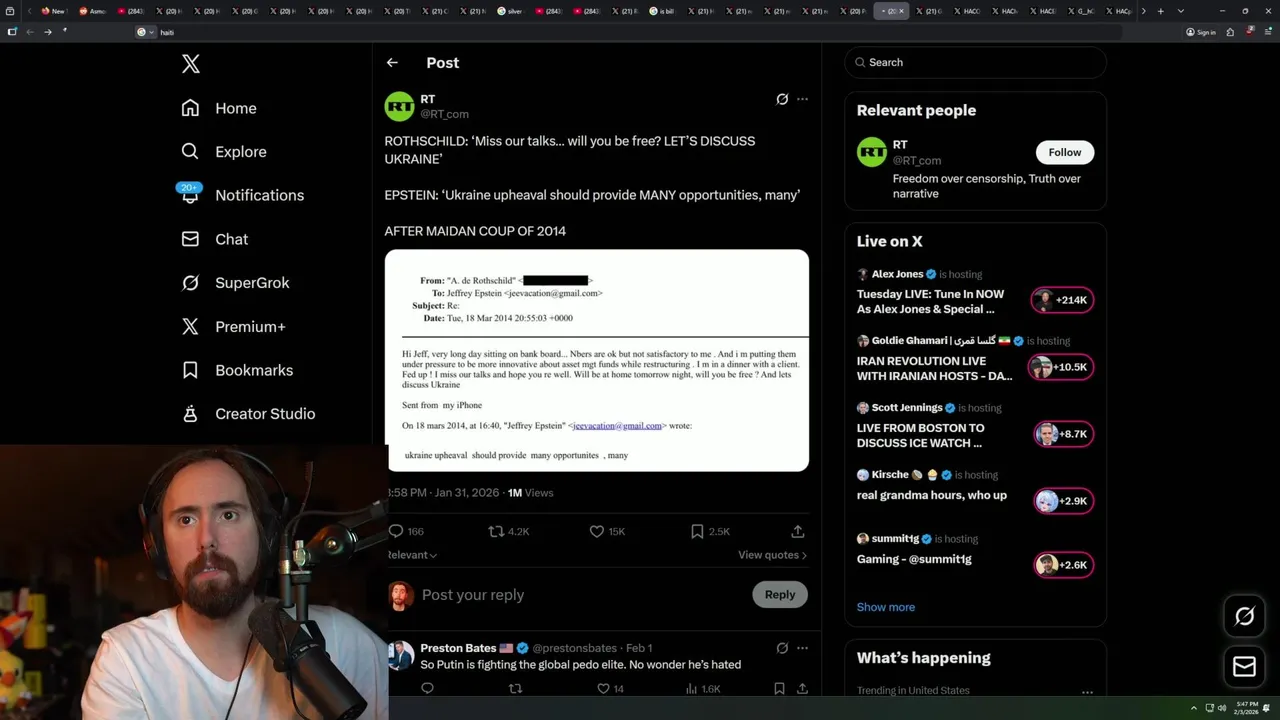Join Alex Jones live +214K
This screenshot has width=1280, height=720.
[x=1062, y=300]
